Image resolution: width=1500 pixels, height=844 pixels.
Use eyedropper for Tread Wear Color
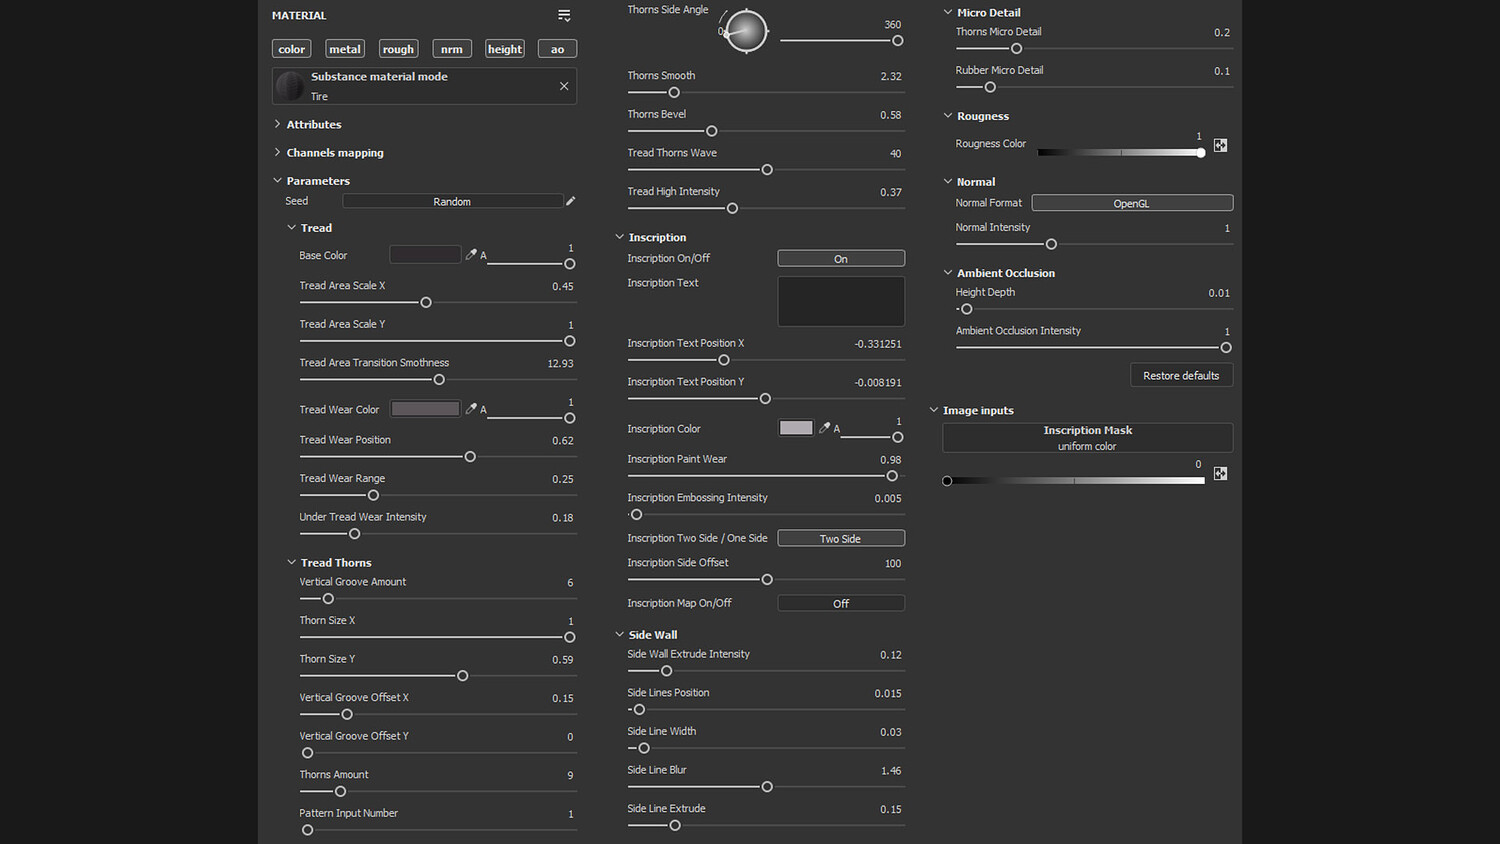[471, 408]
